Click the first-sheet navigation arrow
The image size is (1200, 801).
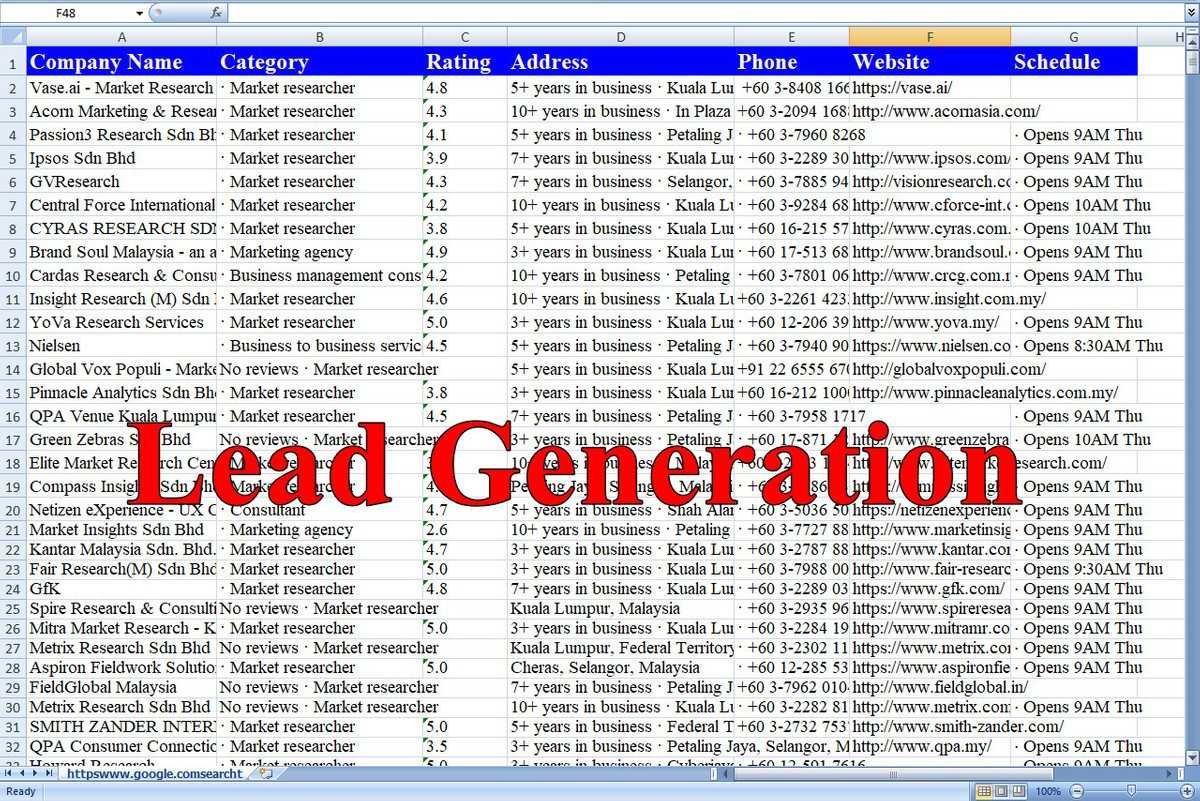click(x=6, y=772)
